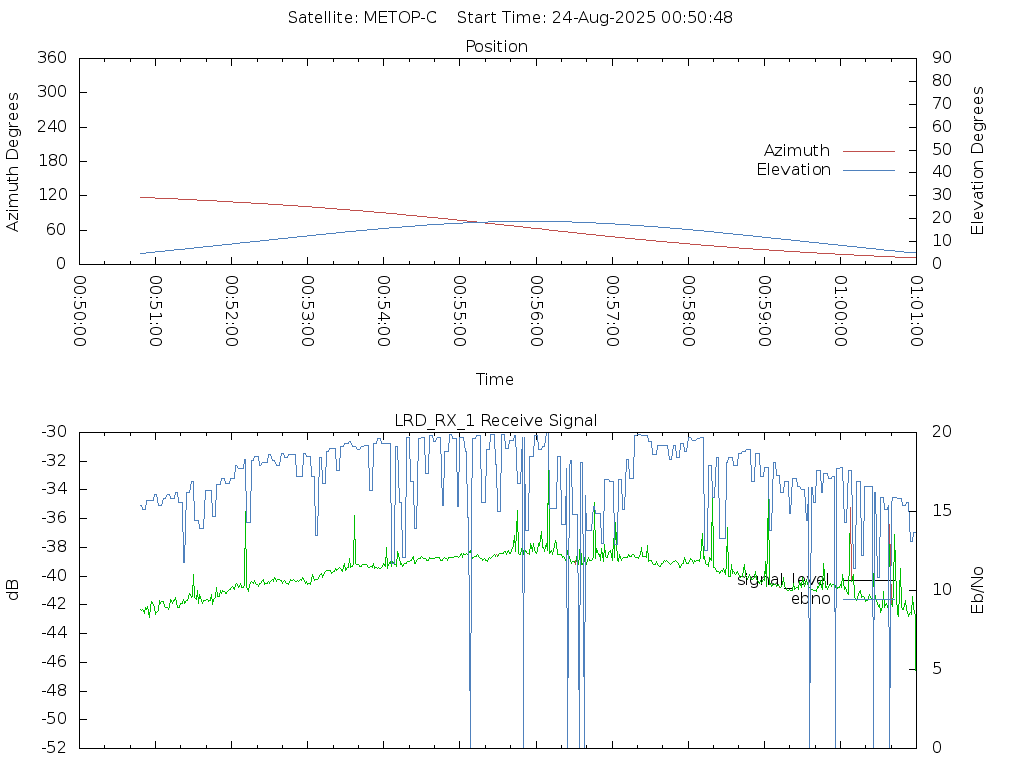Pick the 01:00:00 time tick label
1024x768 pixels.
point(840,311)
